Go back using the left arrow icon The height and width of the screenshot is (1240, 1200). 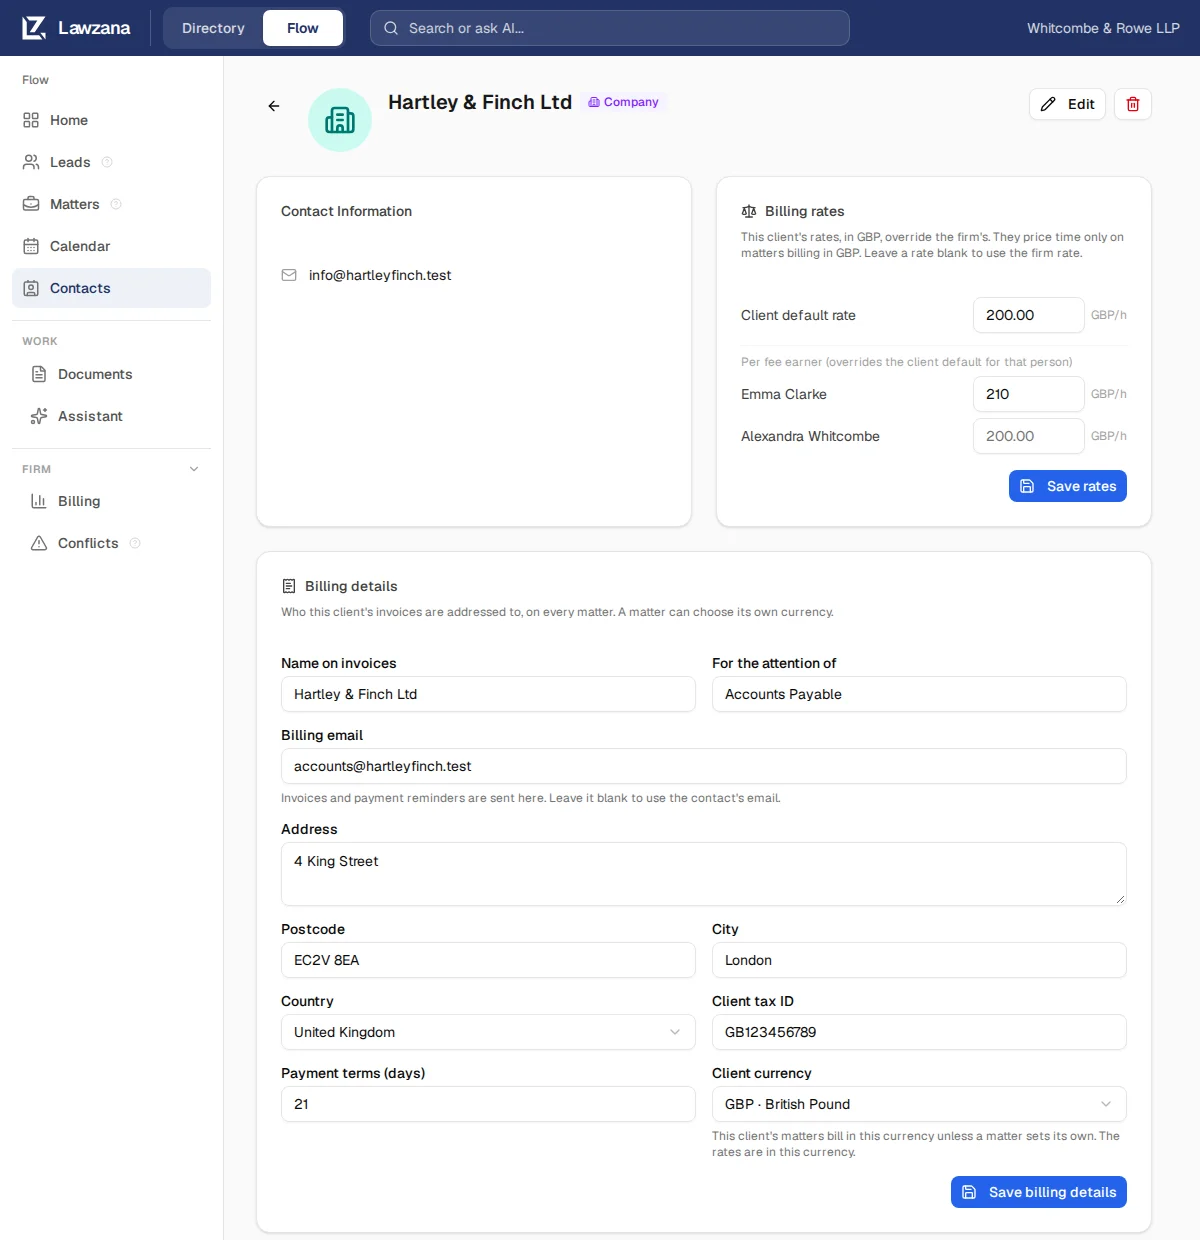pyautogui.click(x=274, y=106)
